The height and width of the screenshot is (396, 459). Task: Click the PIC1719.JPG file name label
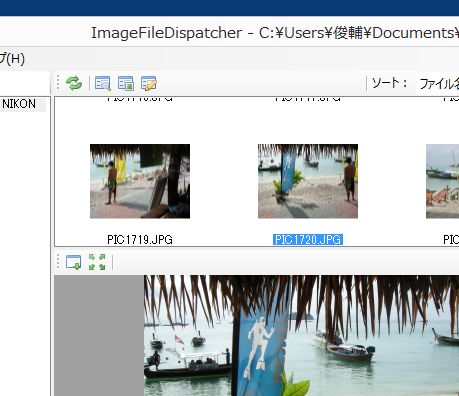pos(140,240)
